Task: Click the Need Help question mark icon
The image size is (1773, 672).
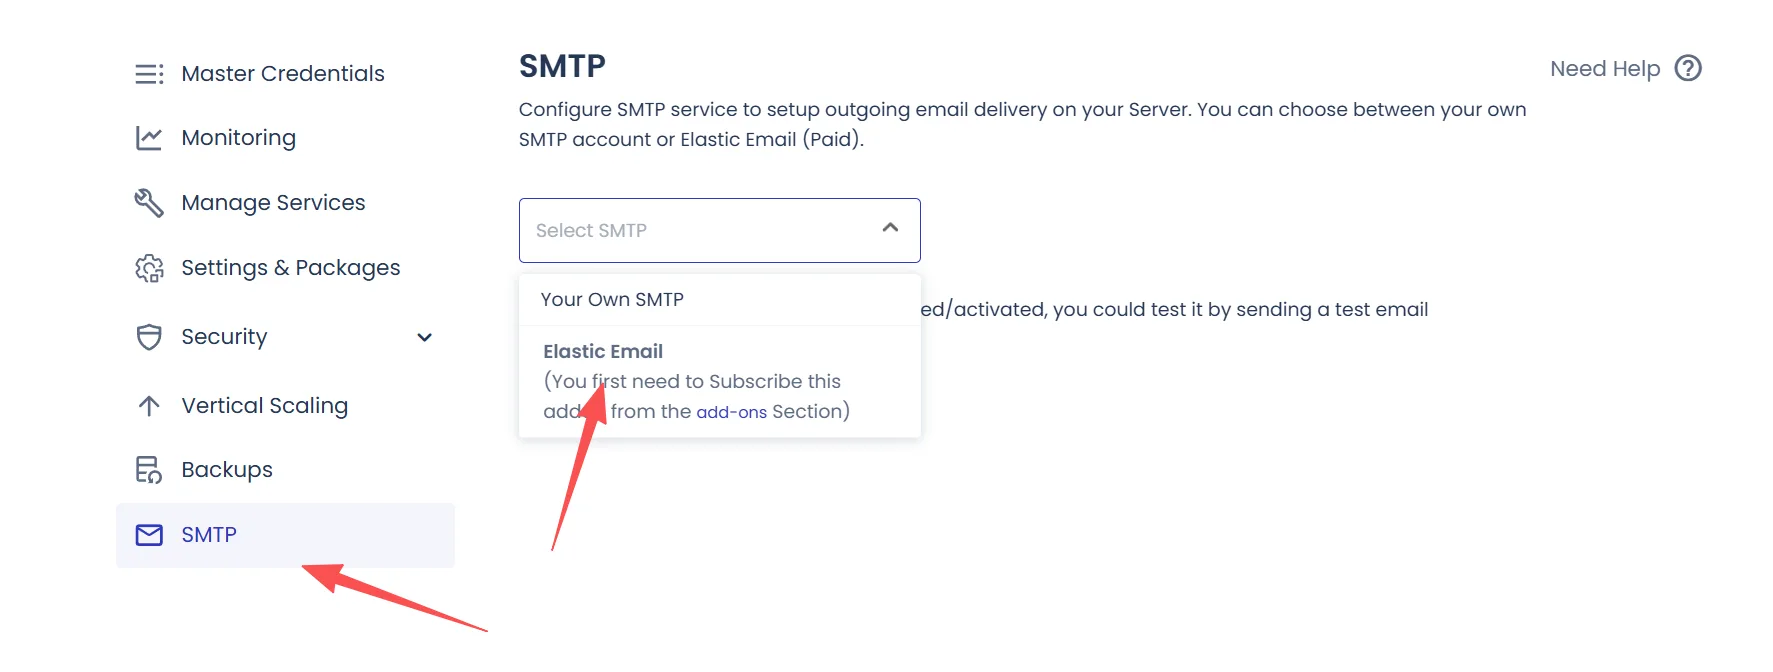Action: 1688,68
